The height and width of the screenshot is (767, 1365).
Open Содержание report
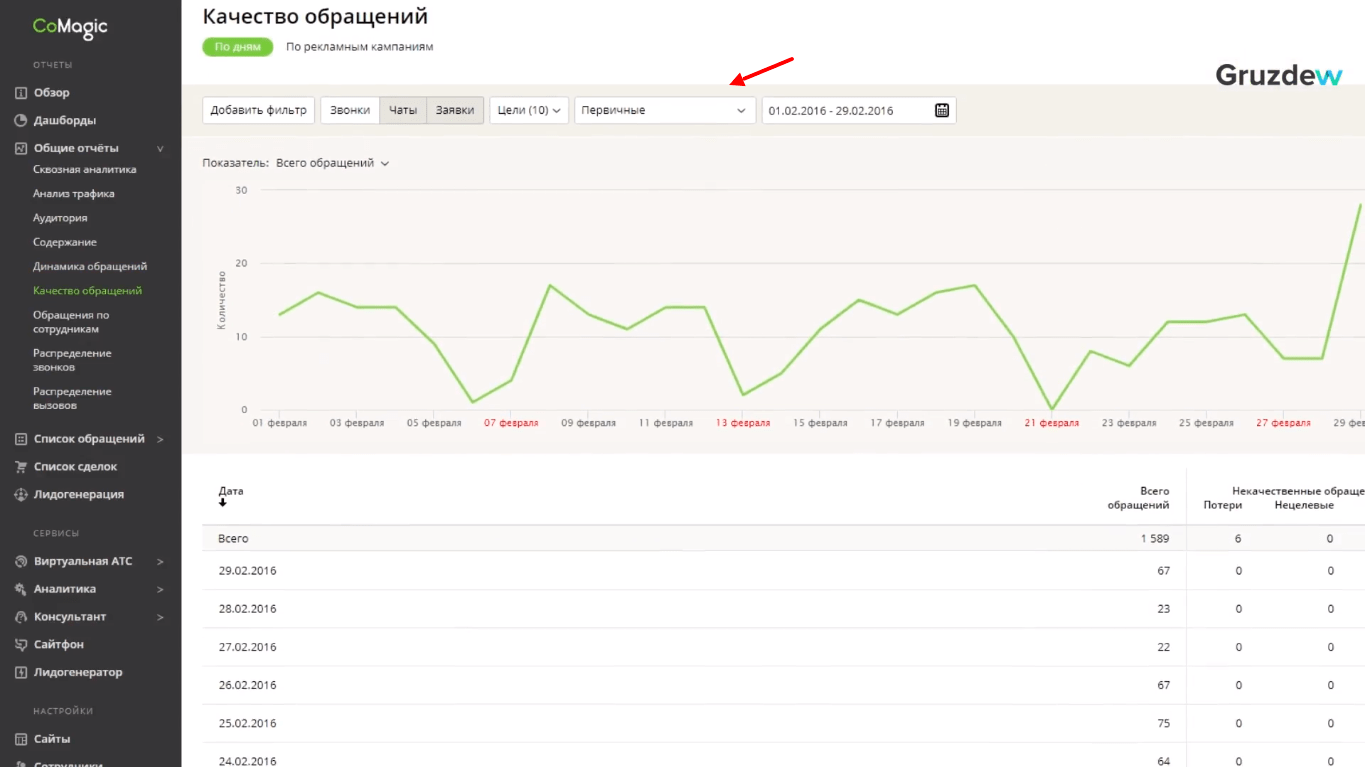point(65,242)
